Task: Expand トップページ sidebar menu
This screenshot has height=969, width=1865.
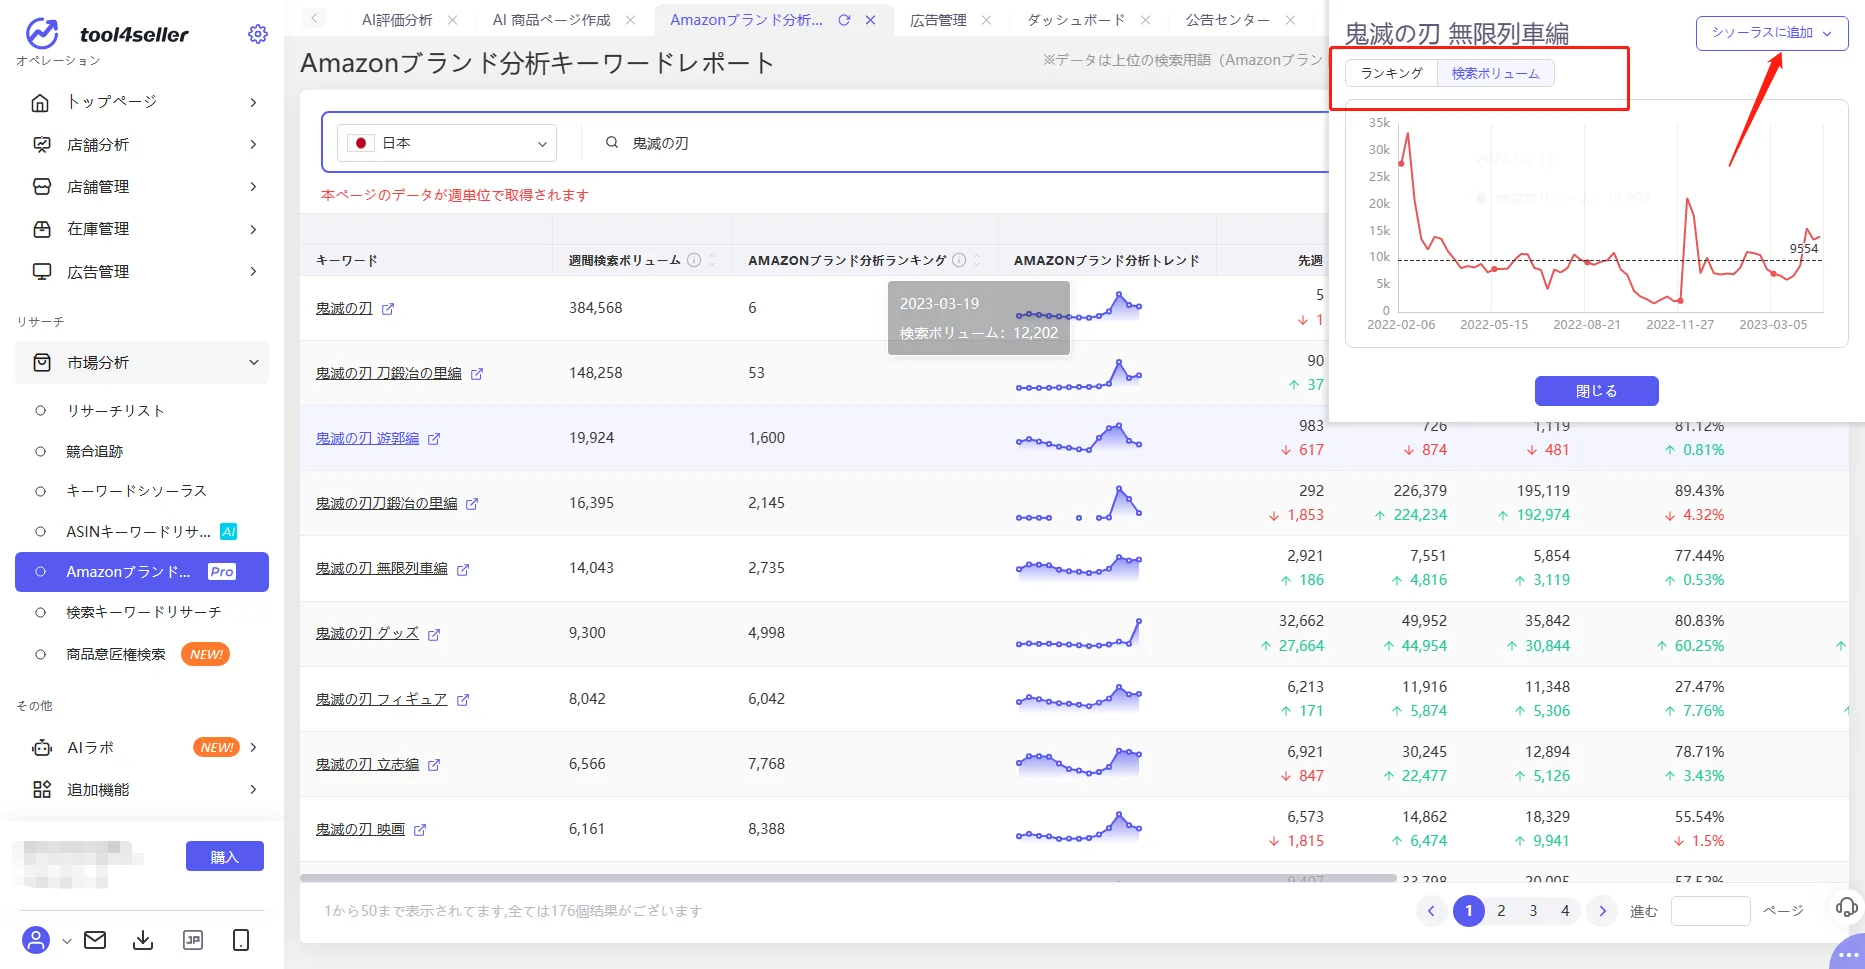Action: (x=142, y=102)
